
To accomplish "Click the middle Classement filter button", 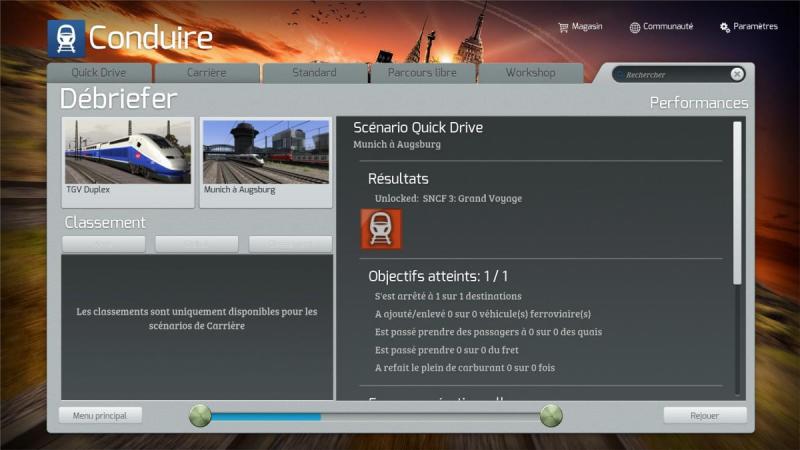I will tap(196, 244).
